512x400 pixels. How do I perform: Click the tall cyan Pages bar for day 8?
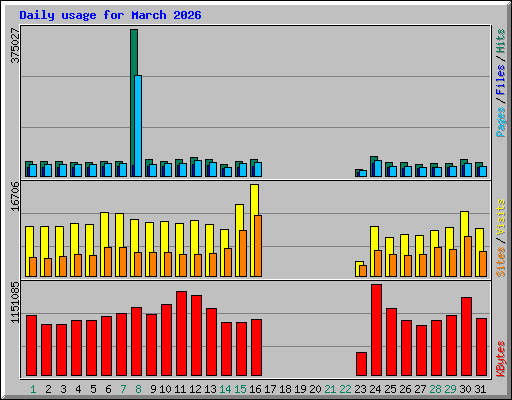(138, 126)
